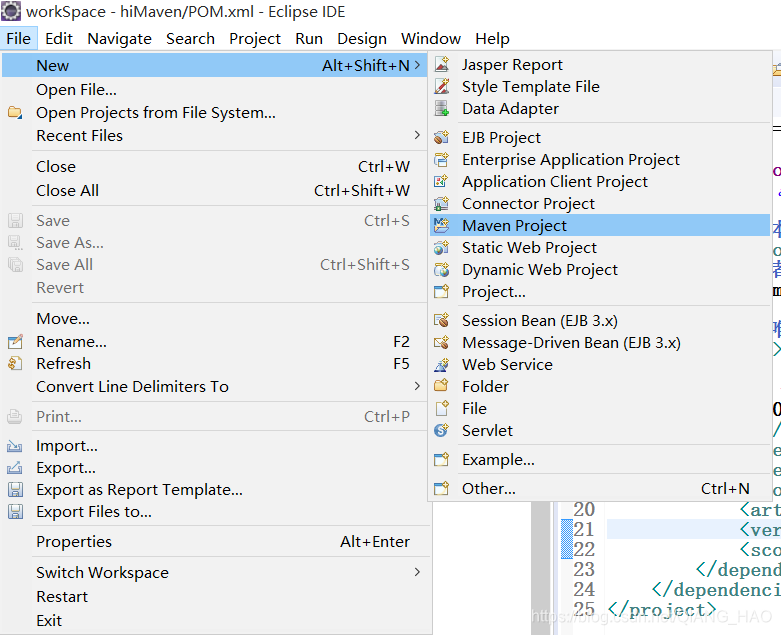Screen dimensions: 781x635
Task: Click the Refresh icon in File menu
Action: pos(15,364)
